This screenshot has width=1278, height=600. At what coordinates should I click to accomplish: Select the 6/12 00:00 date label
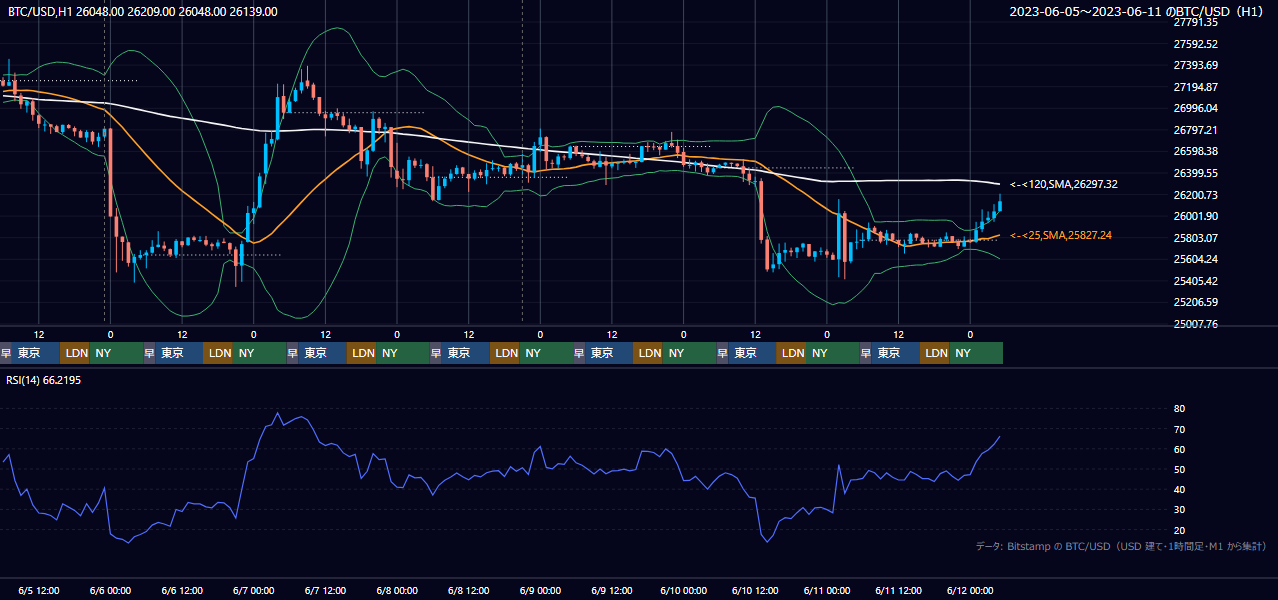click(x=970, y=591)
